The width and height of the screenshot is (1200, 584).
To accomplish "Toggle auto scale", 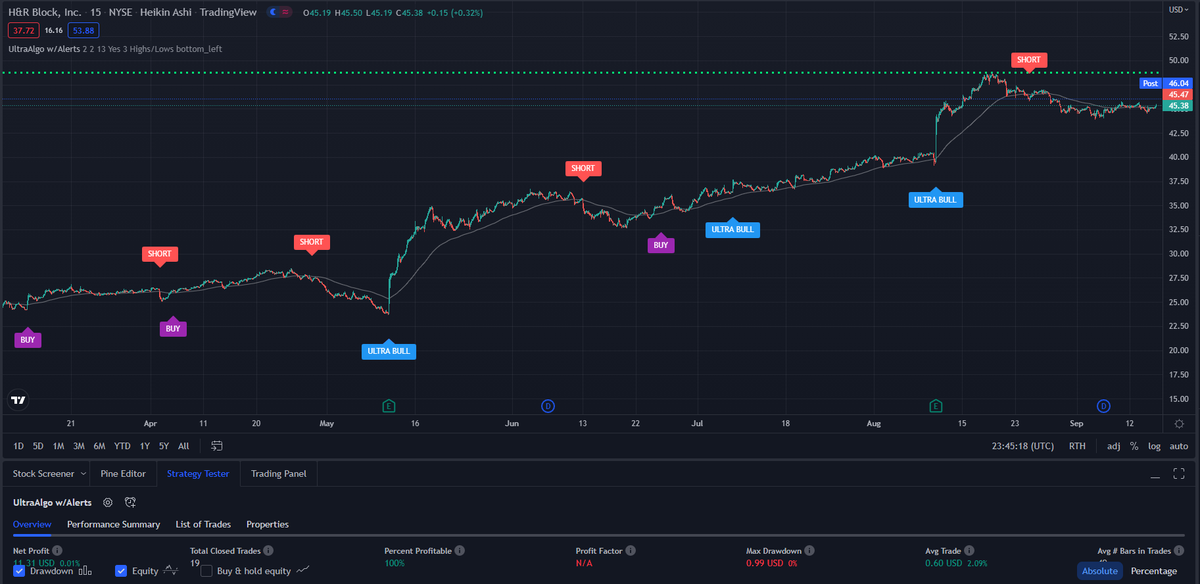I will pos(1179,446).
